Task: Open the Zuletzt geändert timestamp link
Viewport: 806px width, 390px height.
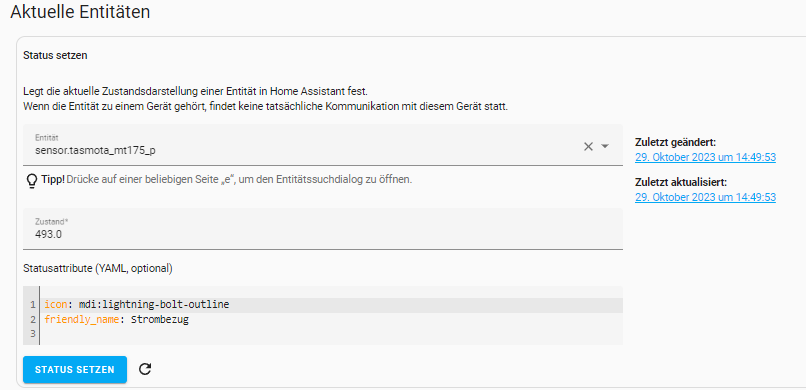Action: (705, 157)
